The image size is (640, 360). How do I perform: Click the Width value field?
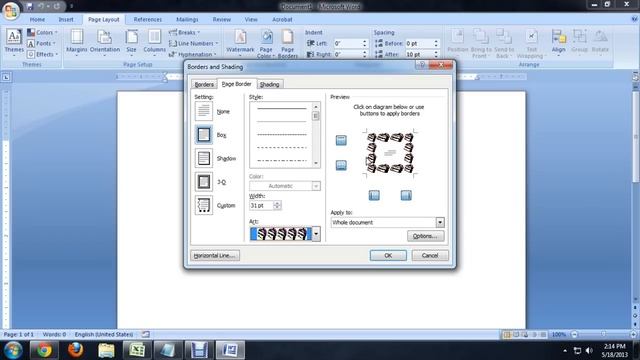pyautogui.click(x=261, y=205)
